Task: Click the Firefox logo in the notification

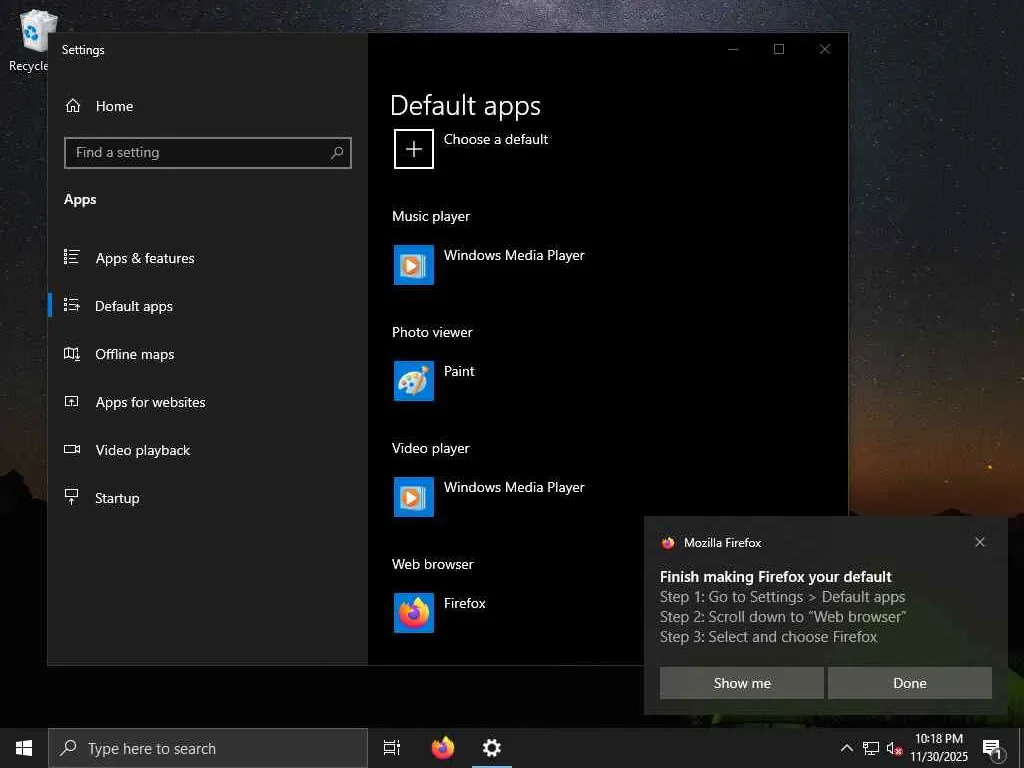Action: [x=667, y=543]
